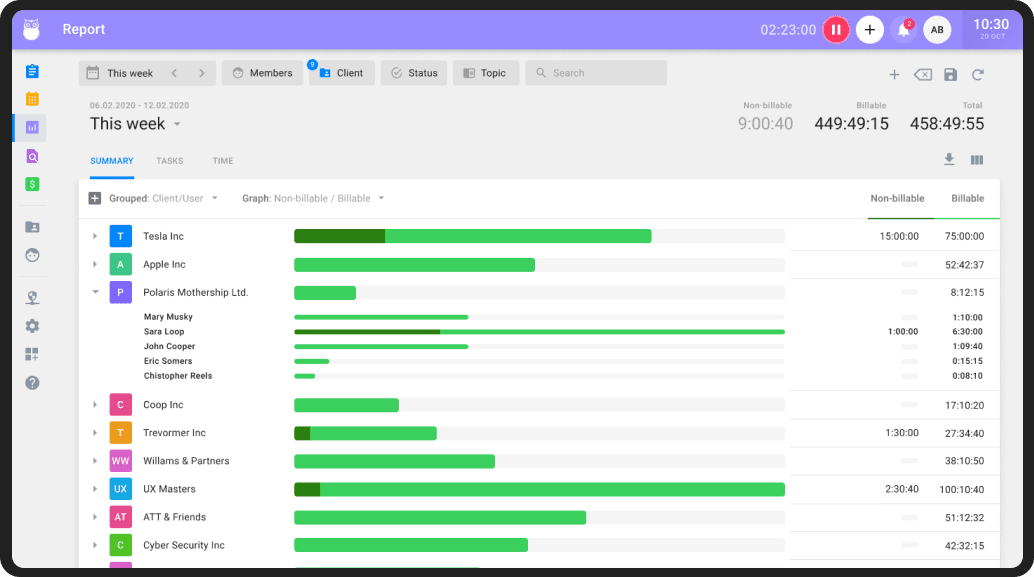Image resolution: width=1034 pixels, height=577 pixels.
Task: Open the settings gear in sidebar
Action: click(32, 326)
